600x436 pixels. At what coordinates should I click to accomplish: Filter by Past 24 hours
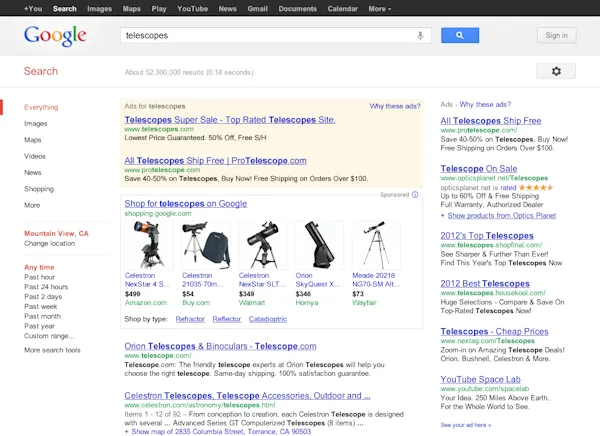click(x=46, y=287)
